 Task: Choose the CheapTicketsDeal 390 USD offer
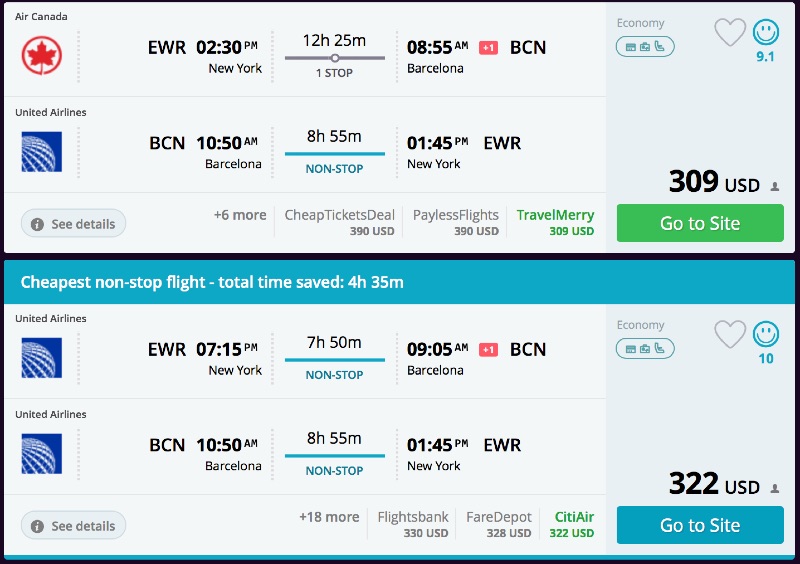(x=339, y=222)
